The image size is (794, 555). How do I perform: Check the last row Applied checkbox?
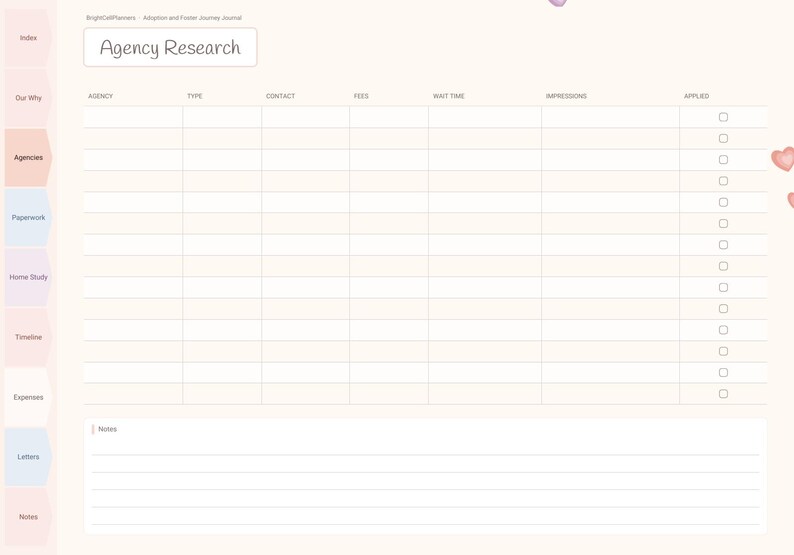point(723,393)
